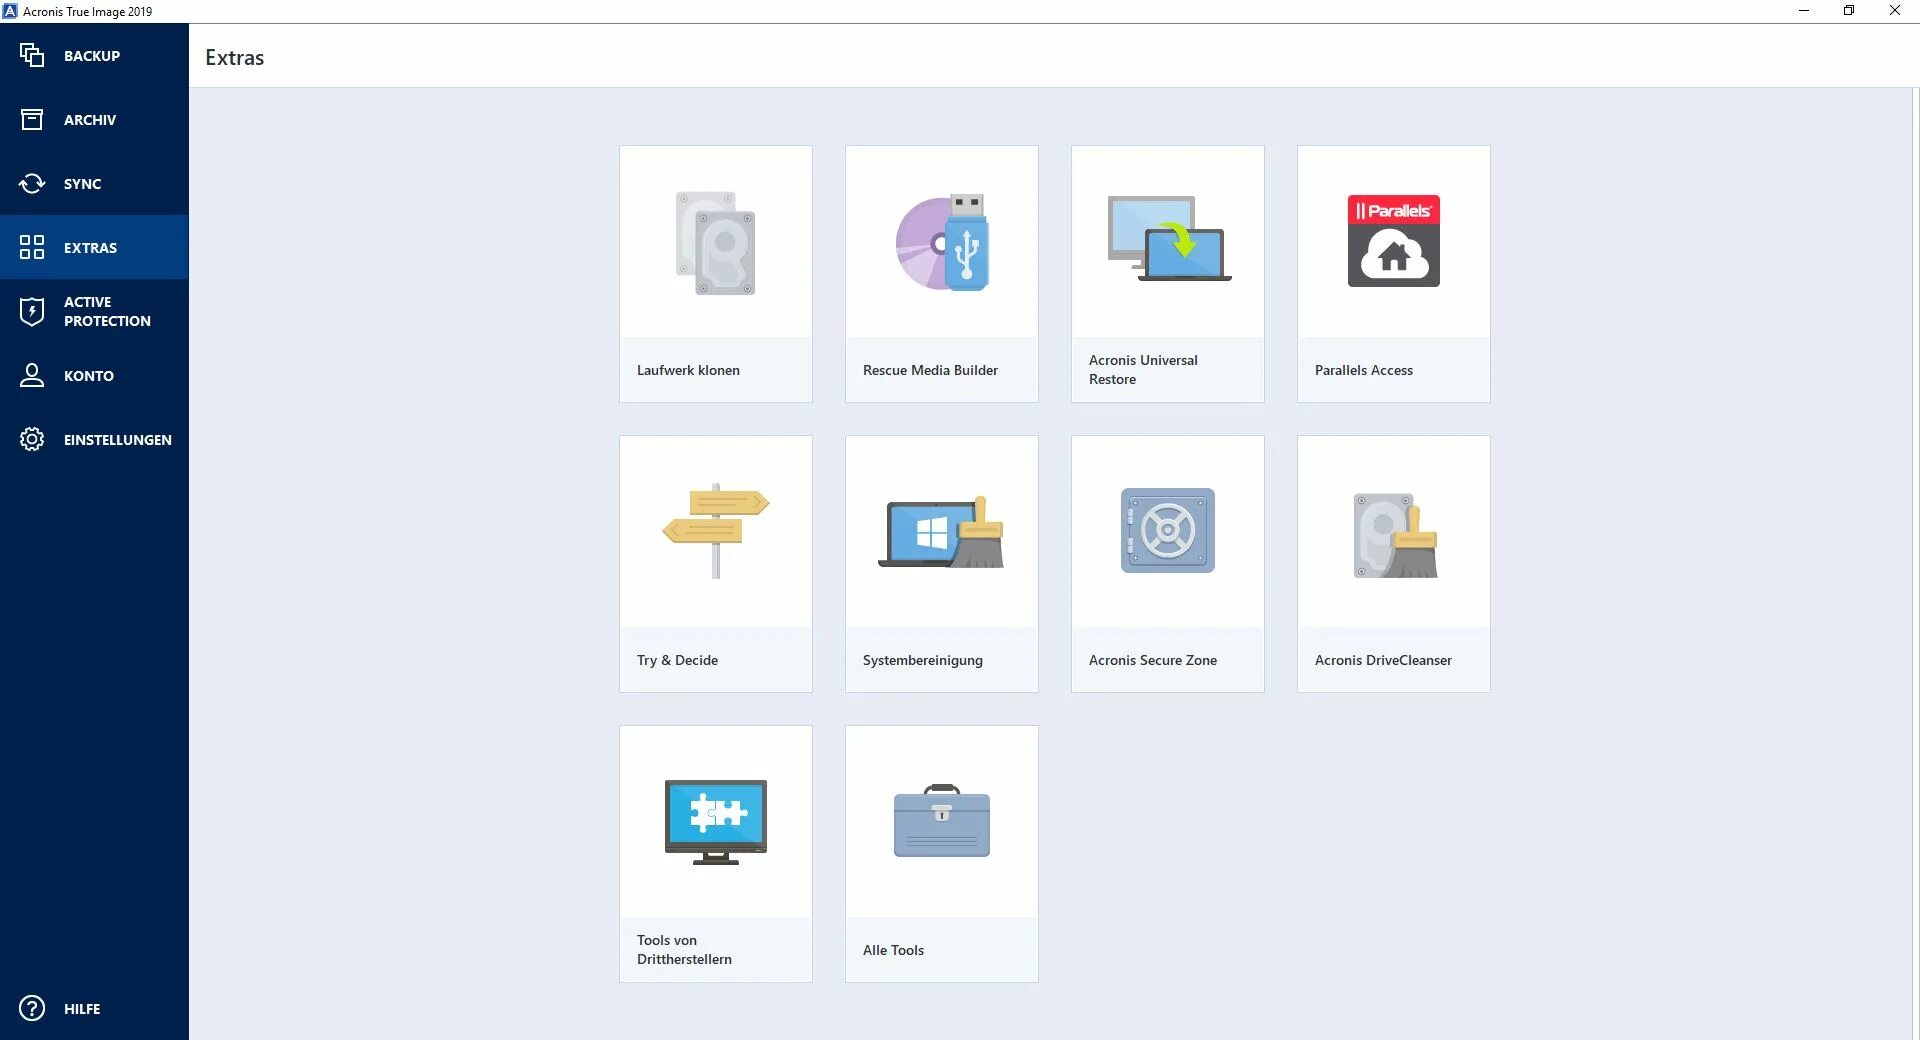Click the Einstellungen gear icon
The height and width of the screenshot is (1040, 1920).
32,439
